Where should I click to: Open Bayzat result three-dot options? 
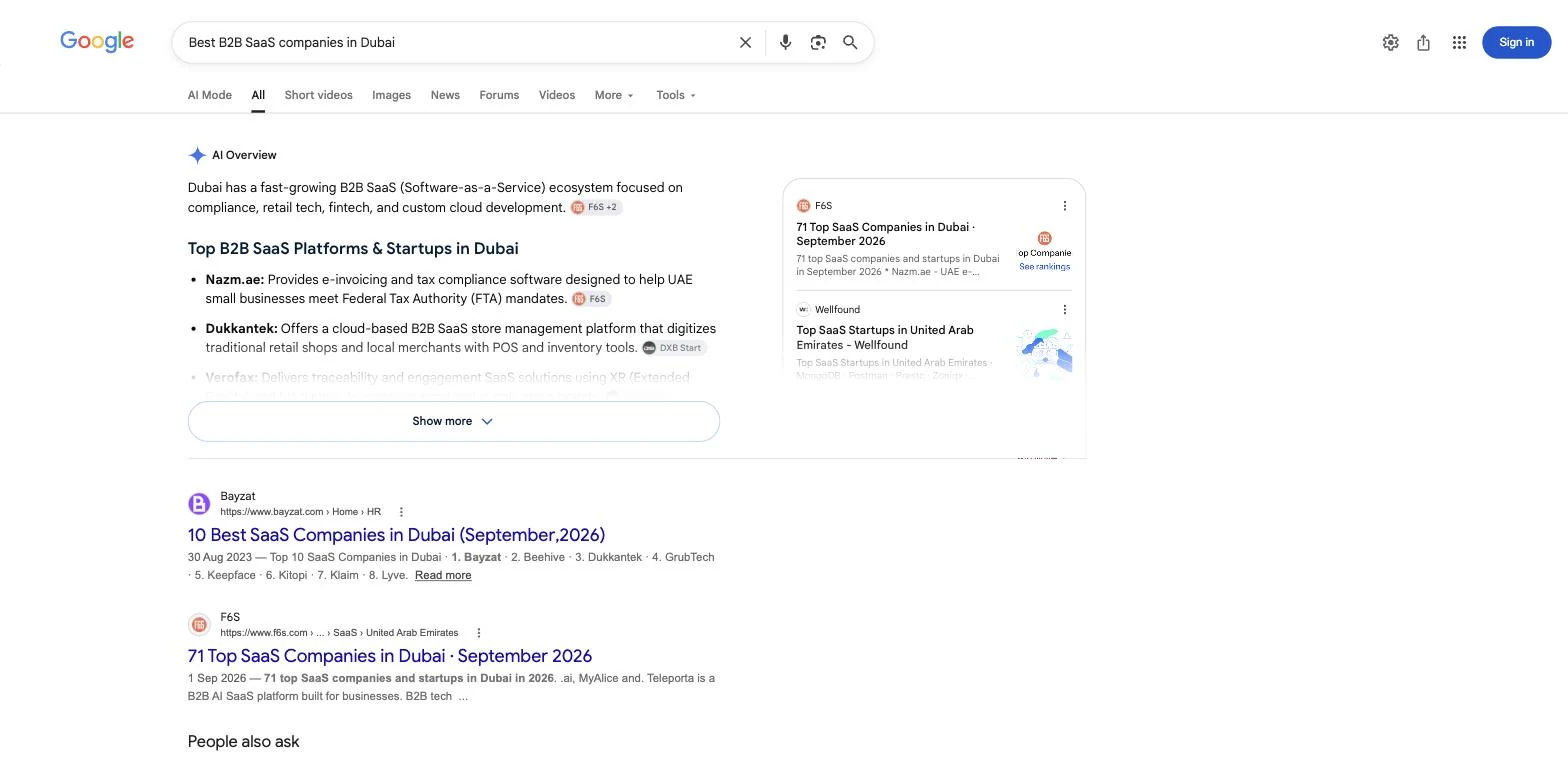click(401, 512)
